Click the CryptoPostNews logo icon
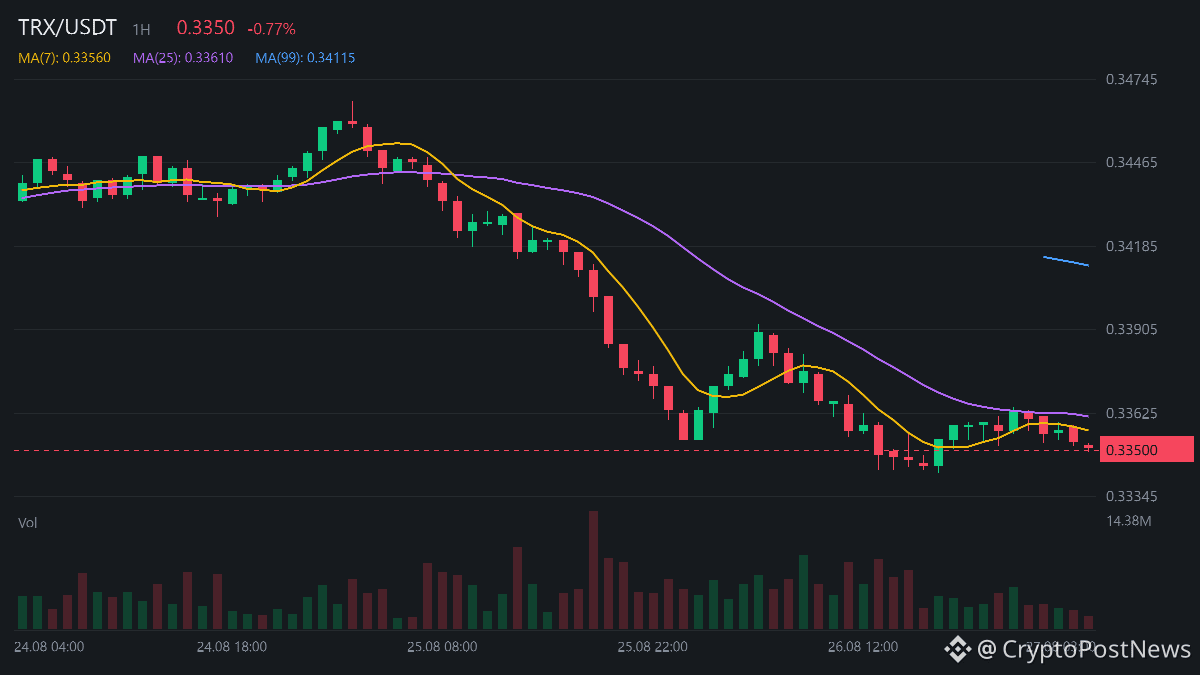Viewport: 1200px width, 675px height. click(x=958, y=650)
